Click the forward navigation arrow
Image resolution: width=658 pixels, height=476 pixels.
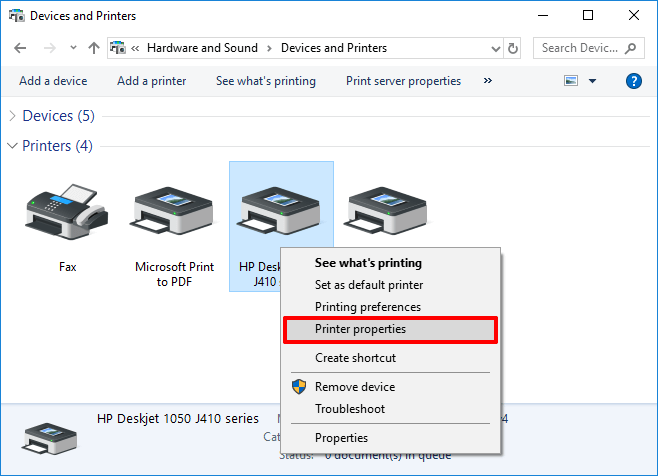50,48
